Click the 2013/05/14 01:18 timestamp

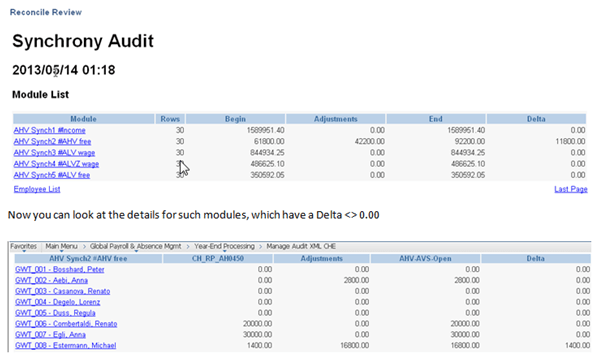[63, 70]
